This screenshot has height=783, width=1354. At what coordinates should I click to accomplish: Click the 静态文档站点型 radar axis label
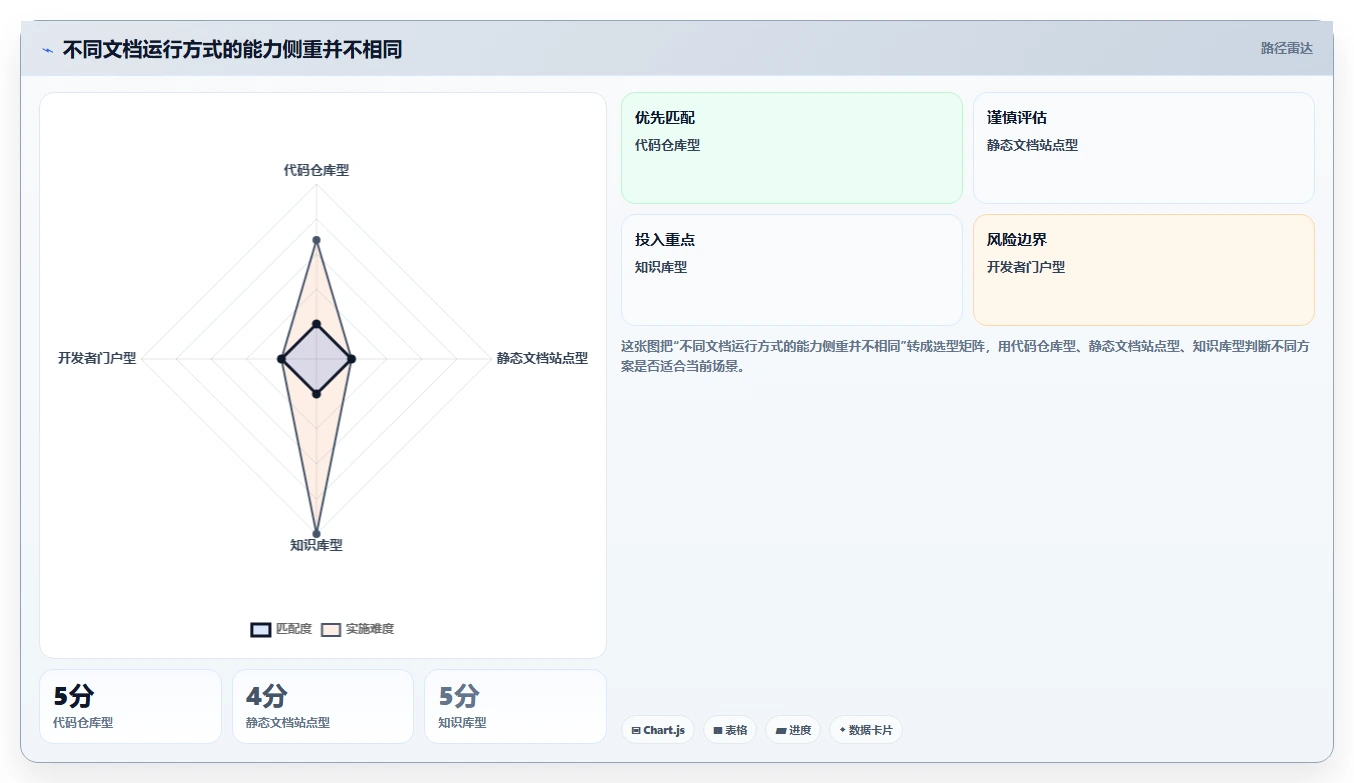pos(542,358)
